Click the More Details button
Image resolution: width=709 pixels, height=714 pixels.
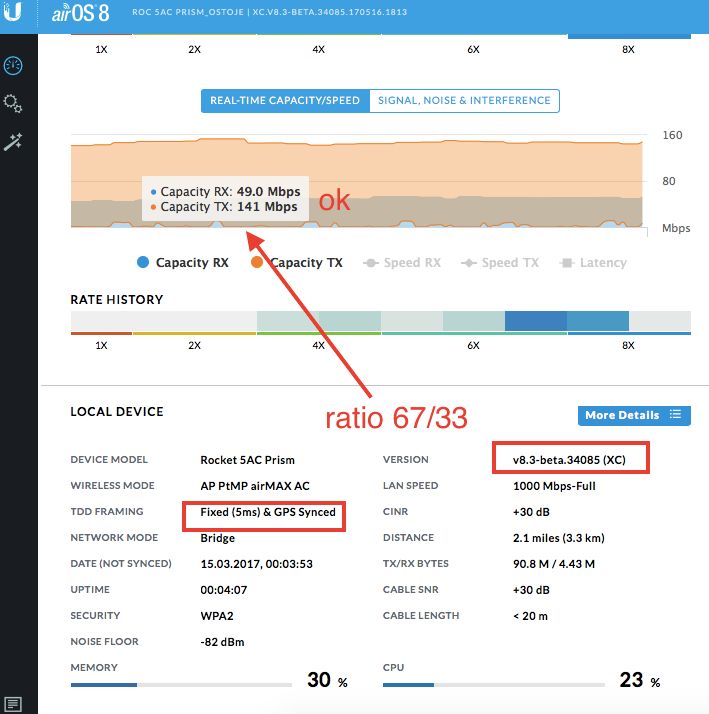point(634,415)
